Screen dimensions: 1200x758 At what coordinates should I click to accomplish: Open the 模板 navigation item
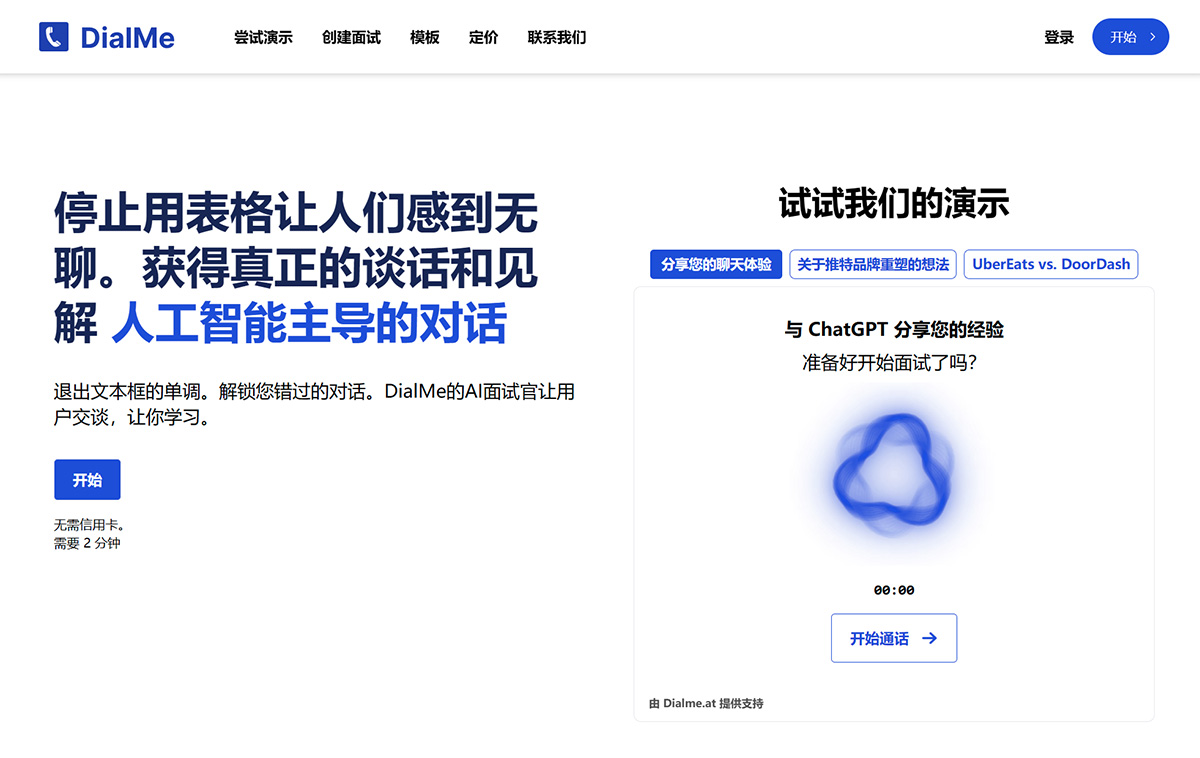pyautogui.click(x=424, y=37)
